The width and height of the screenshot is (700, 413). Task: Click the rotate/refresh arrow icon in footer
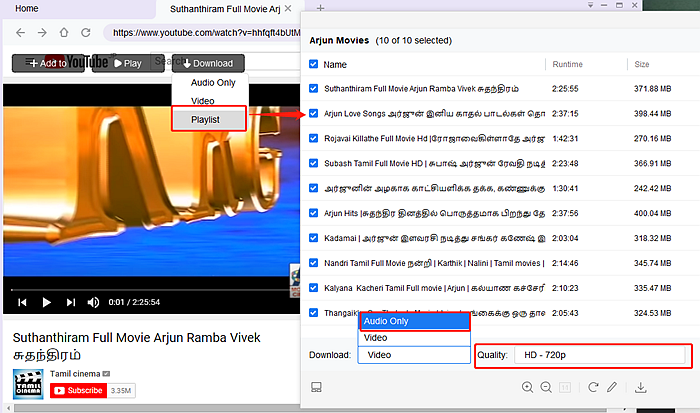point(593,387)
